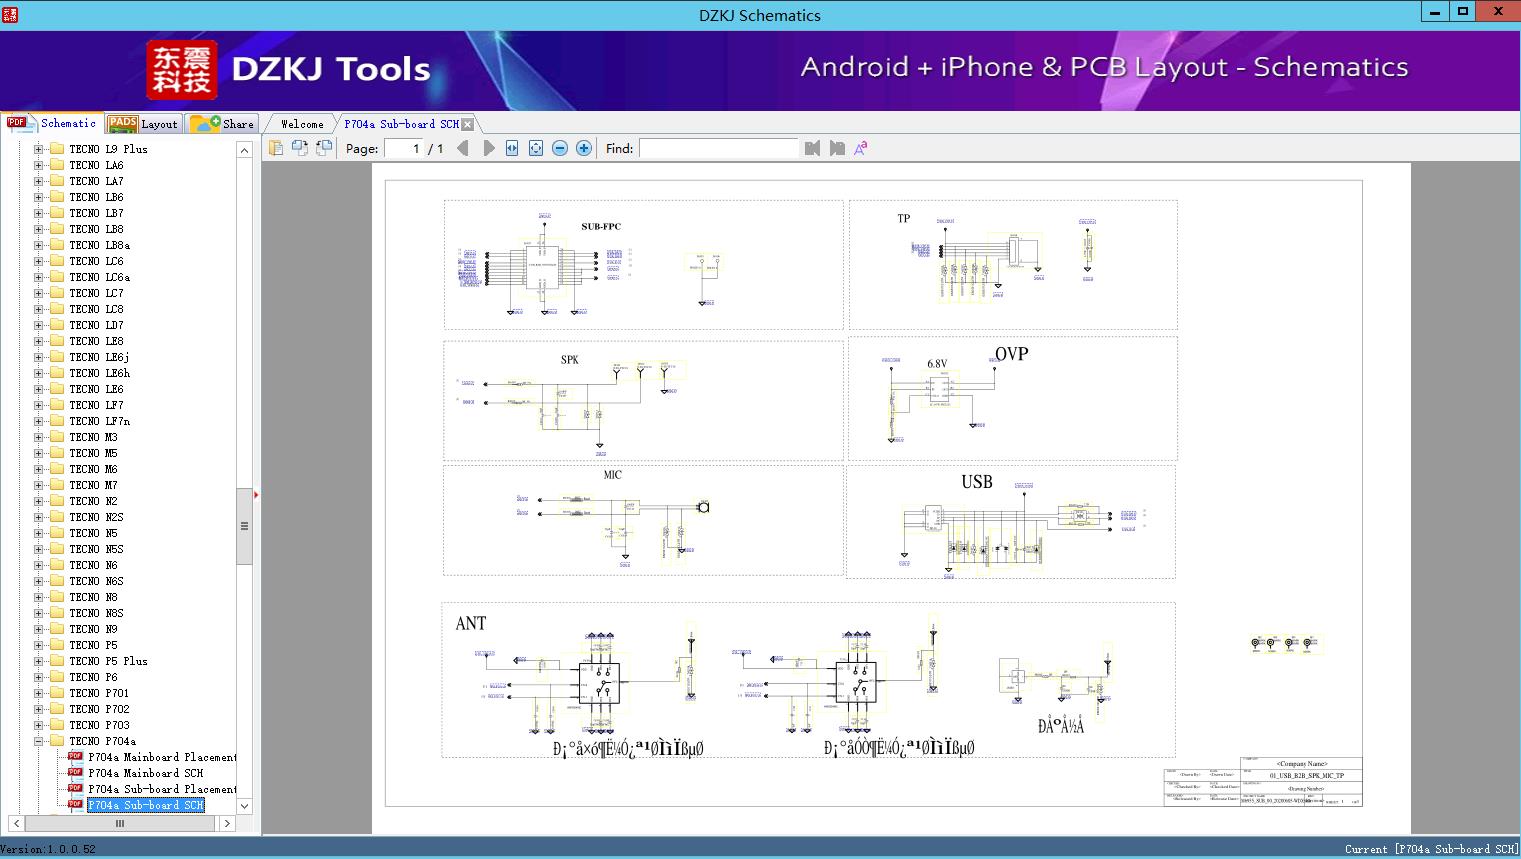Zoom out on the schematic view
Image resolution: width=1521 pixels, height=859 pixels.
(x=559, y=147)
